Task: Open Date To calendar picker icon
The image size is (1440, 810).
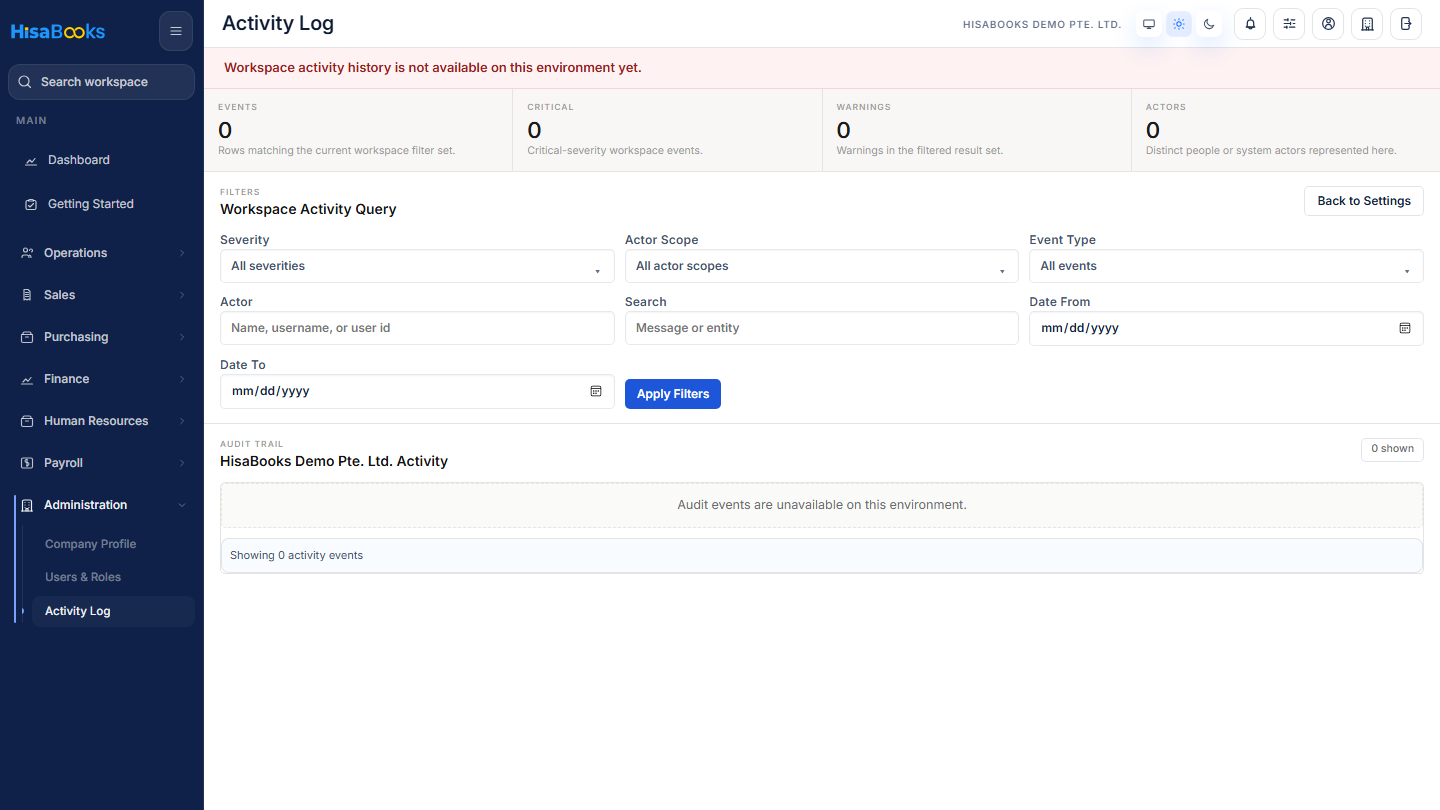Action: [596, 391]
